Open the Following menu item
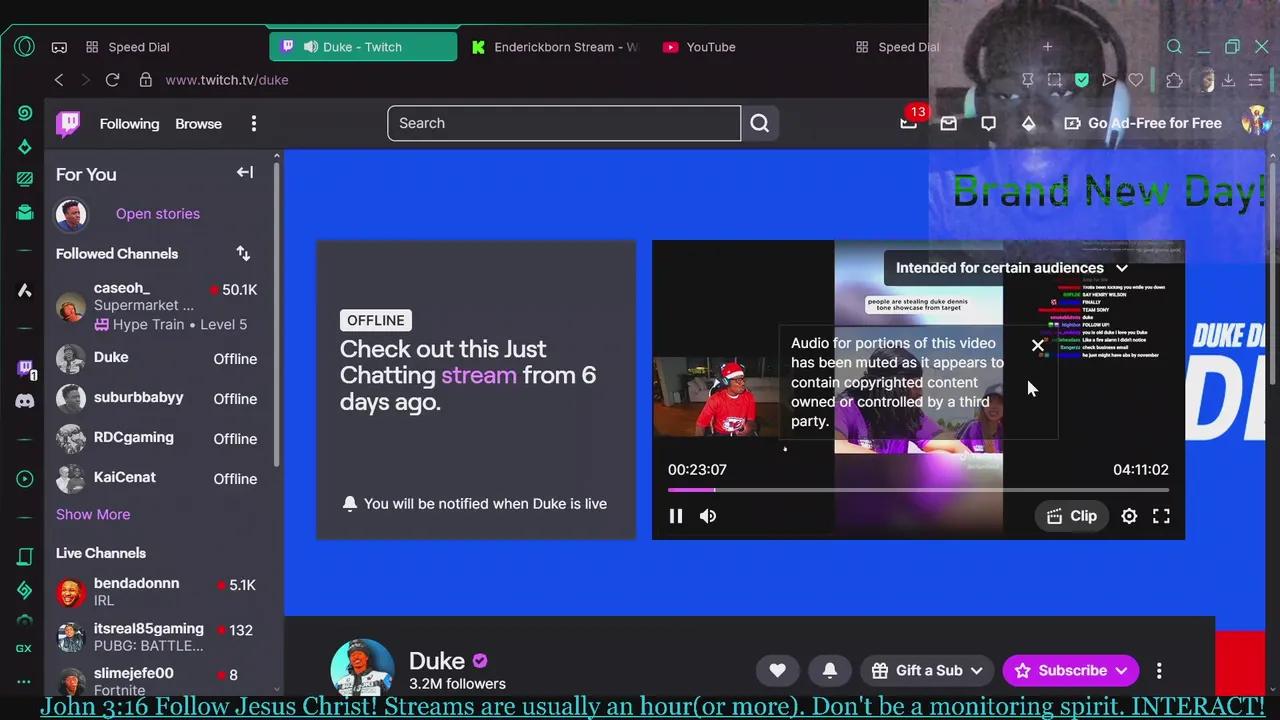 pyautogui.click(x=129, y=124)
